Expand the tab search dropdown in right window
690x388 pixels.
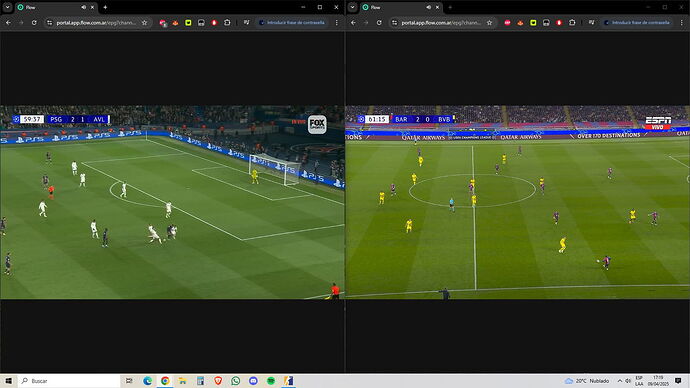352,7
